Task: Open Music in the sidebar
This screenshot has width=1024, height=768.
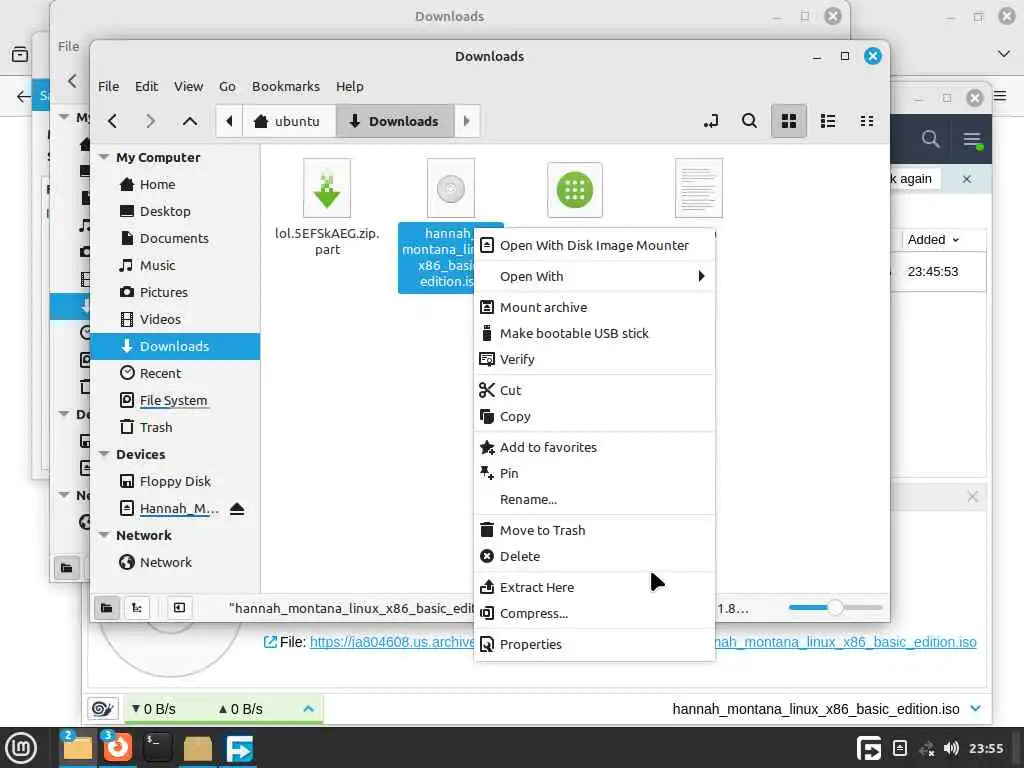Action: [x=175, y=265]
